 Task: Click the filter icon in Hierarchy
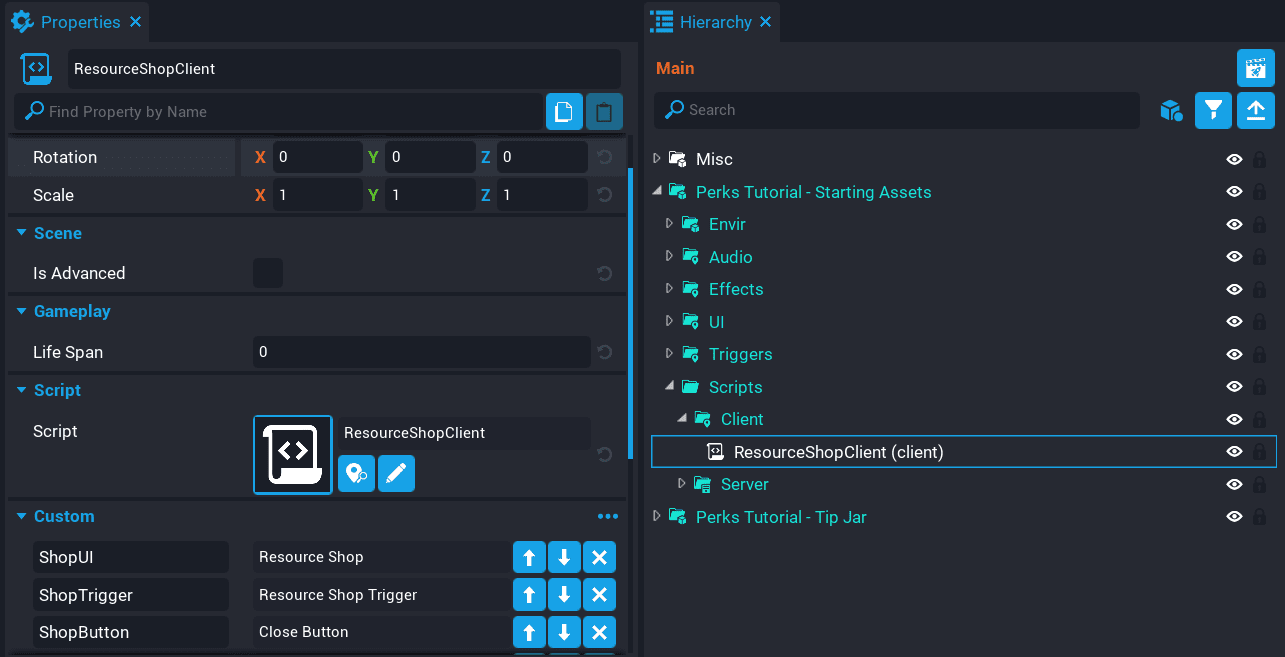(1213, 110)
